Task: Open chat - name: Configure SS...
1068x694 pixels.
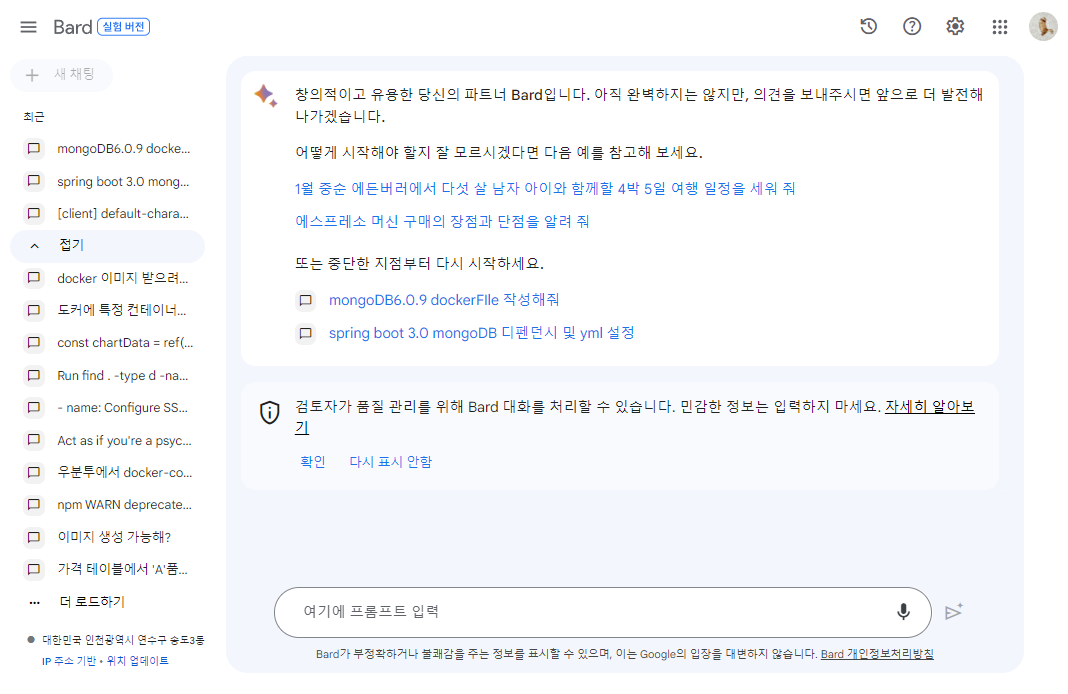Action: (108, 407)
